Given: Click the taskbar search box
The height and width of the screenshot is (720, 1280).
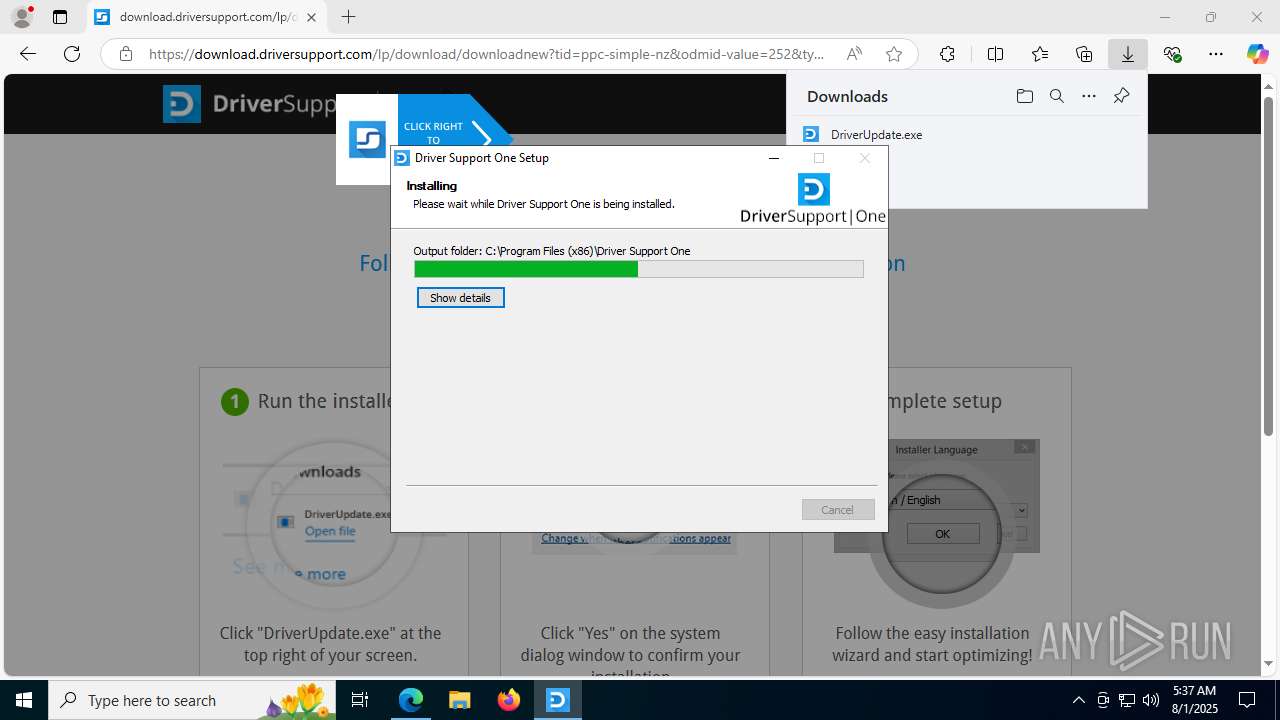Looking at the screenshot, I should [192, 700].
